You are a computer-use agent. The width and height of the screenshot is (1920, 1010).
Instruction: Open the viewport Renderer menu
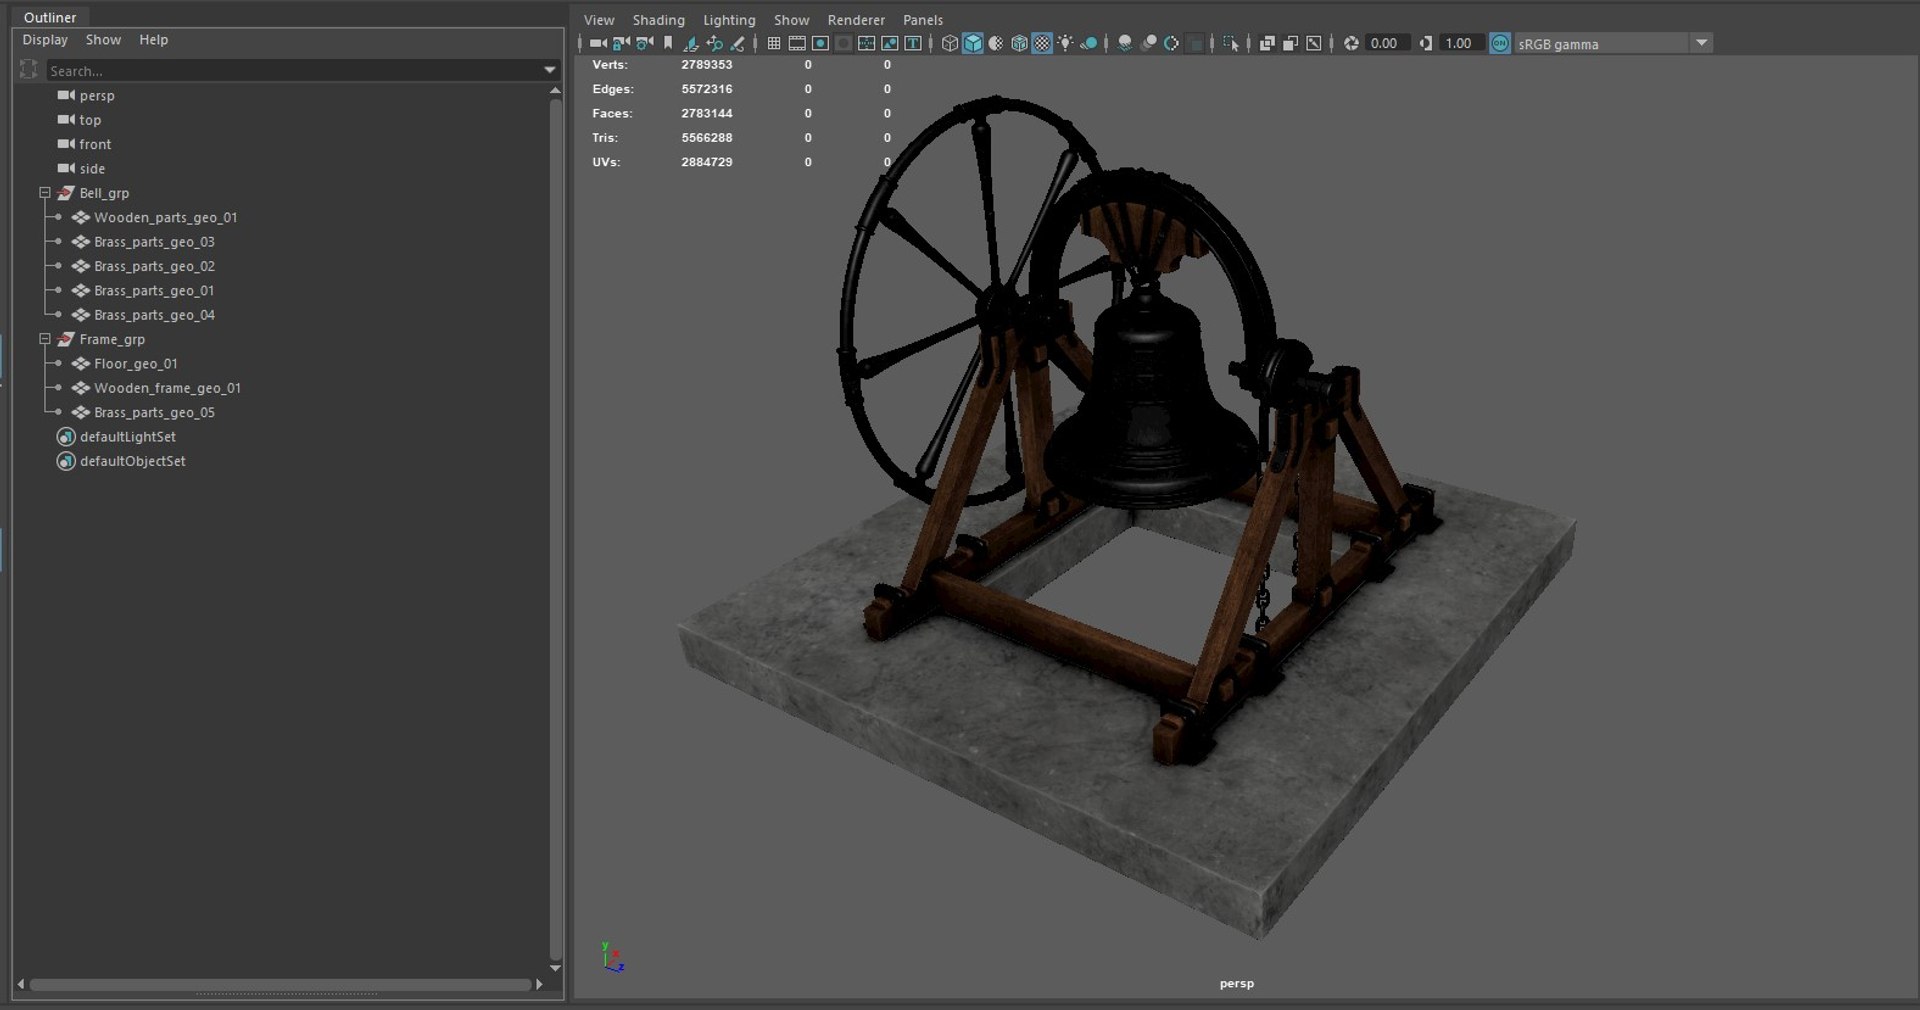[x=856, y=20]
